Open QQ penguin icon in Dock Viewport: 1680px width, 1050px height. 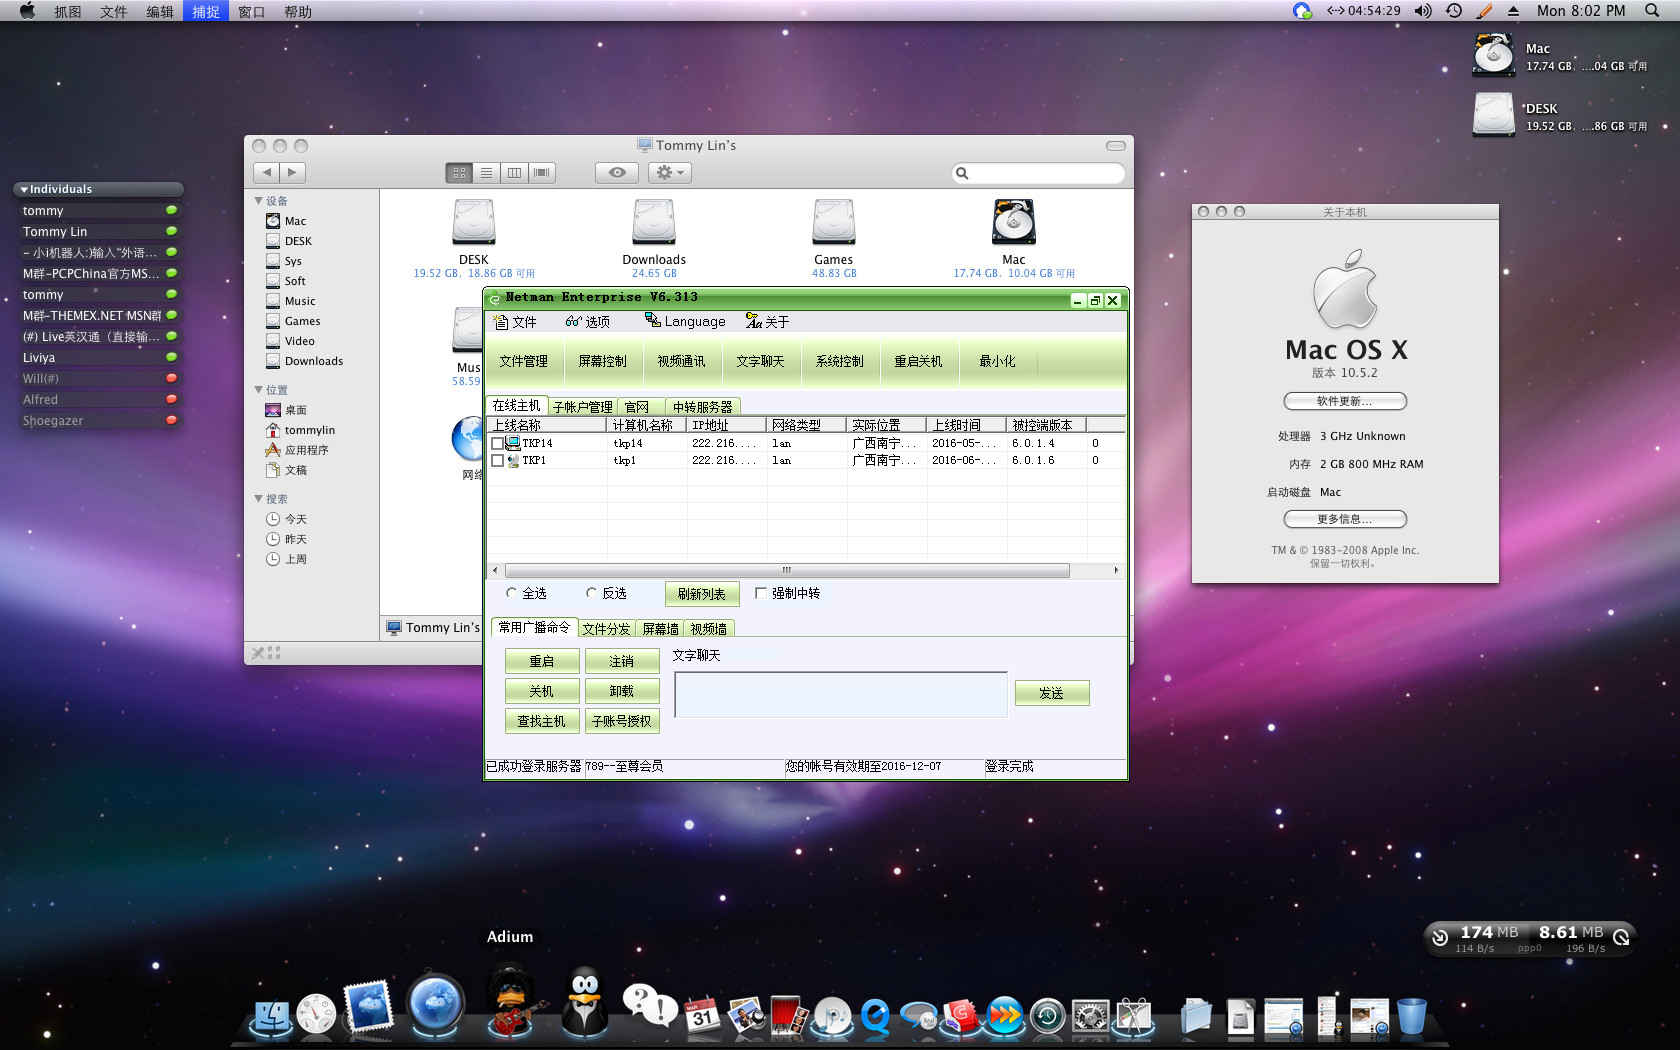pyautogui.click(x=585, y=1000)
